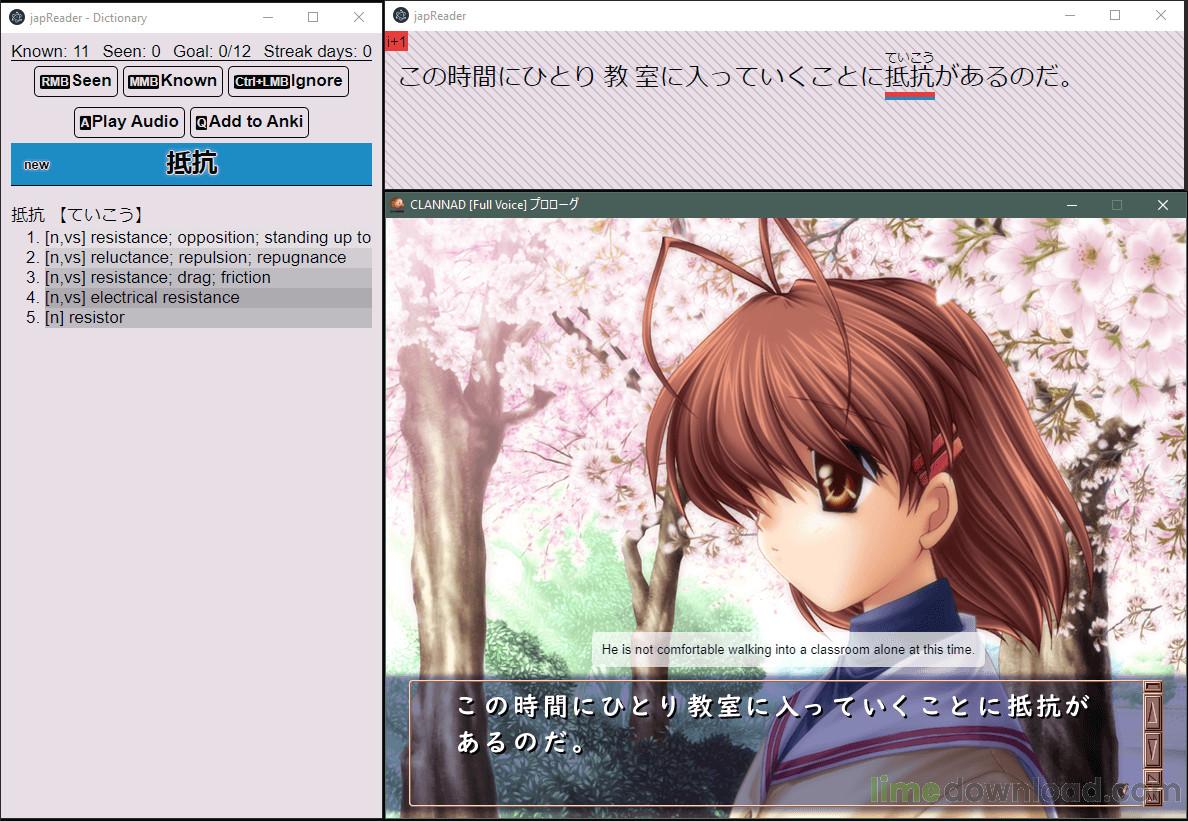
Task: Click the japReader Dictionary window icon
Action: point(17,17)
